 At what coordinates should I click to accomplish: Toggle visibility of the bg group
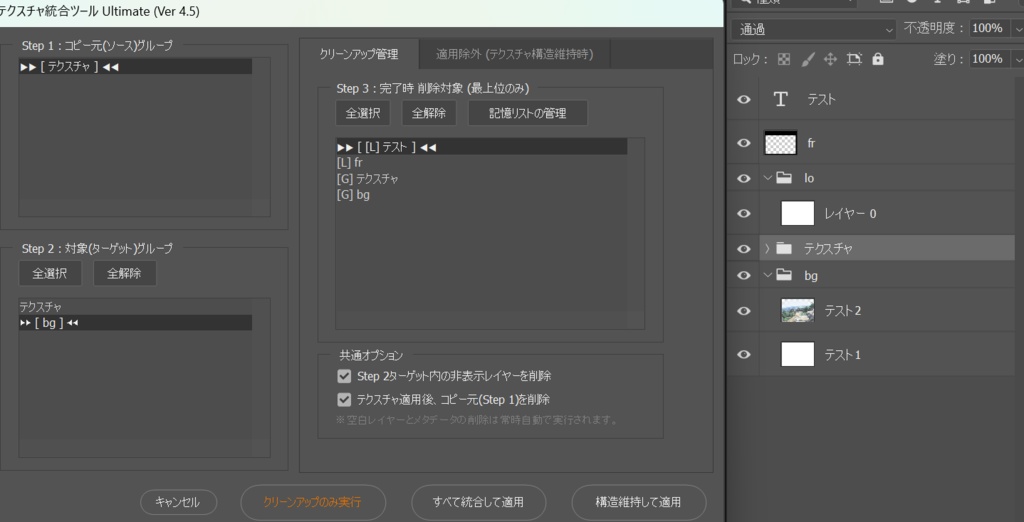pos(743,276)
